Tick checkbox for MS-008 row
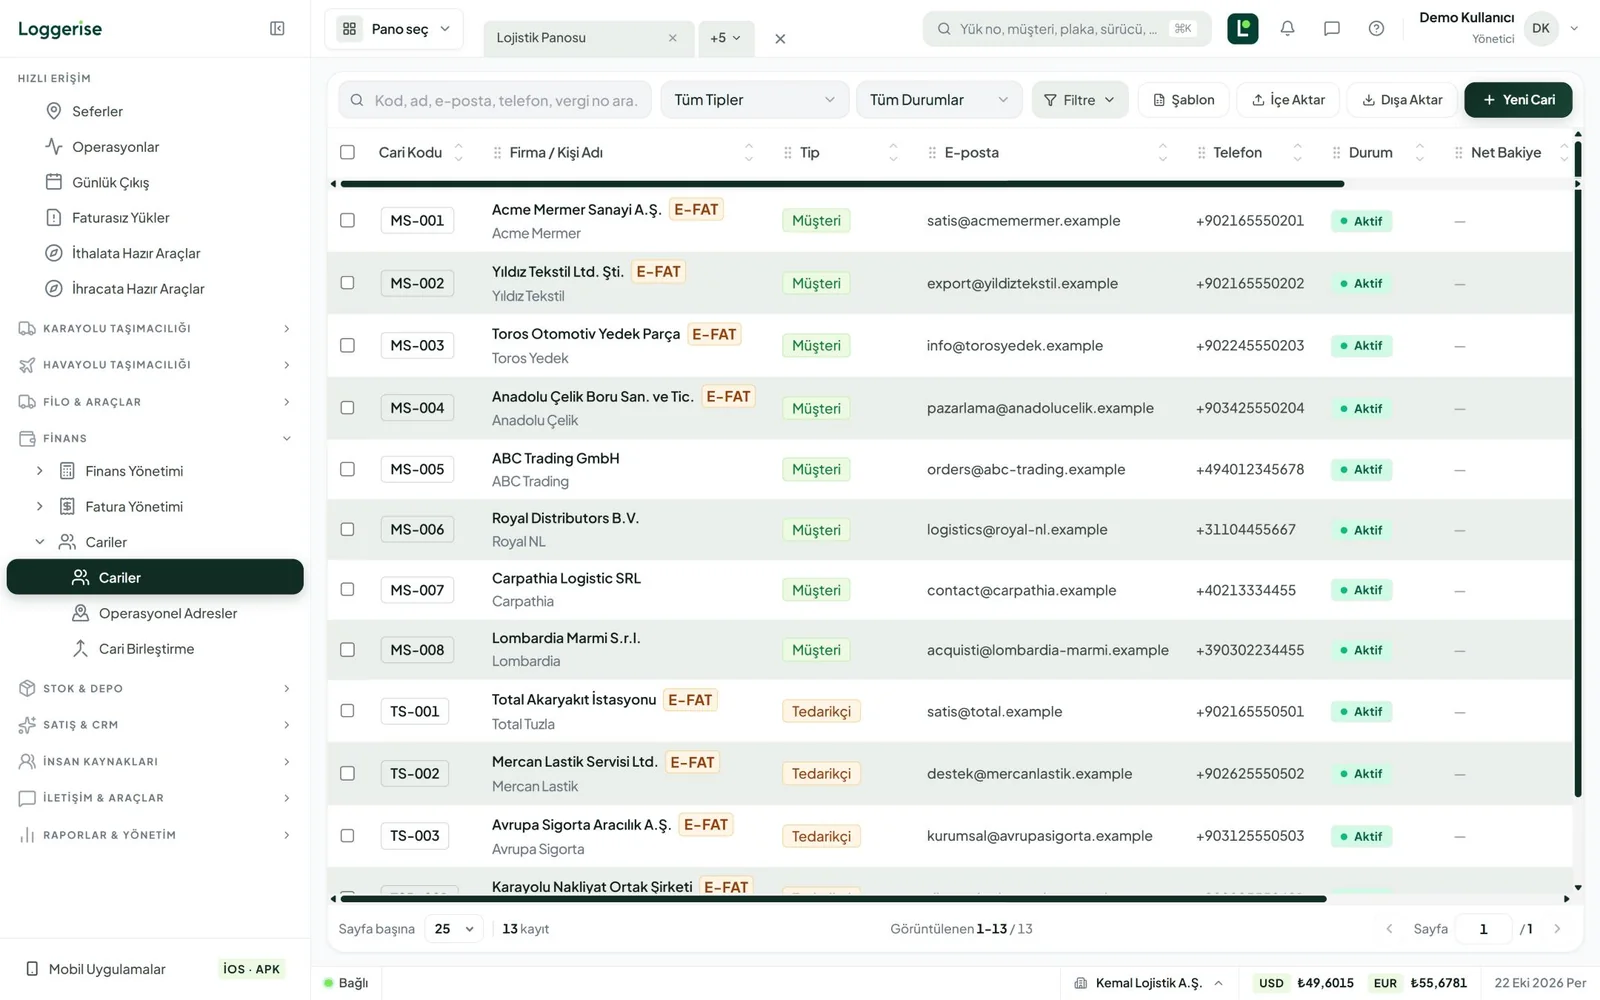 pos(347,650)
